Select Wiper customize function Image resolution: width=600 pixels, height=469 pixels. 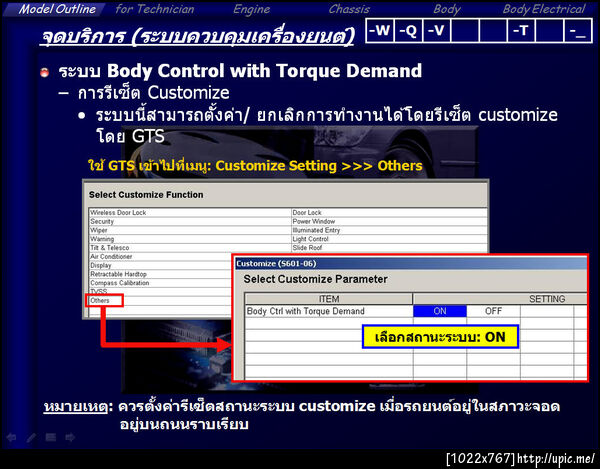click(x=190, y=230)
